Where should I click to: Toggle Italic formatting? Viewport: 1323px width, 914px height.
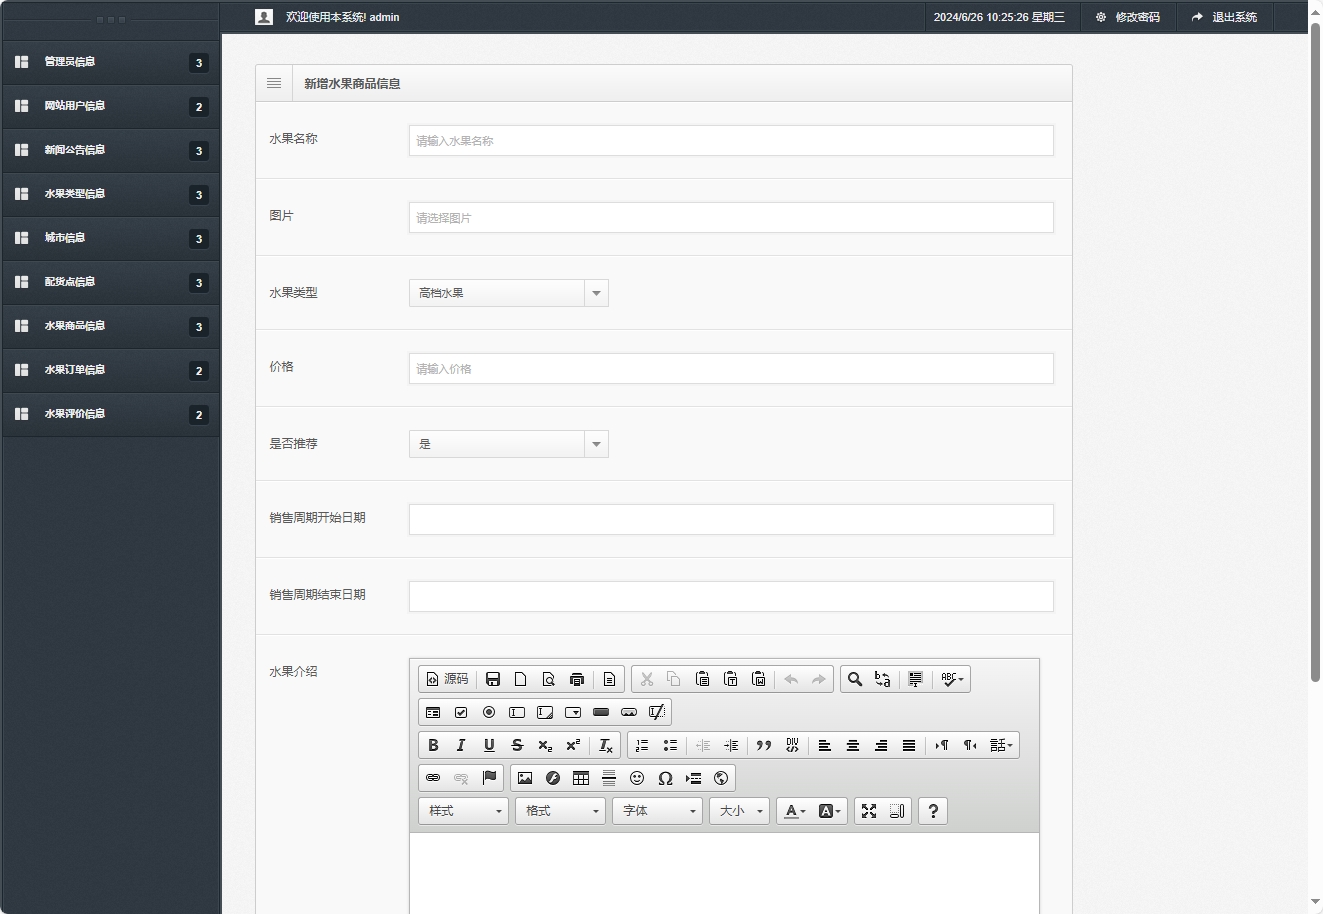(x=461, y=745)
